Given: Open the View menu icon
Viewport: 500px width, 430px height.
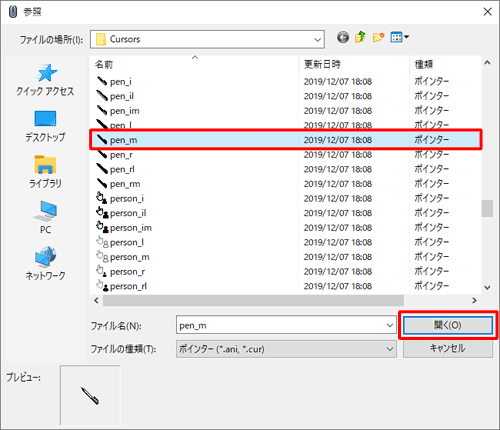Looking at the screenshot, I should [399, 37].
